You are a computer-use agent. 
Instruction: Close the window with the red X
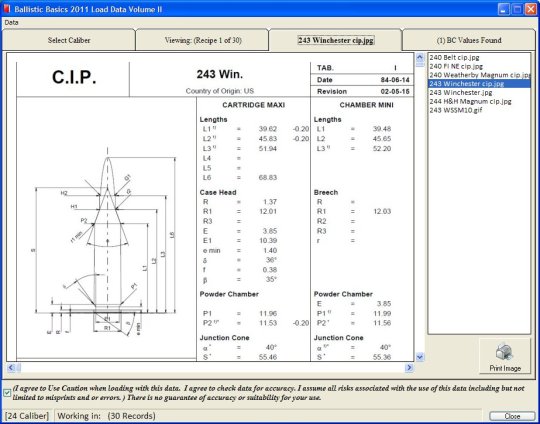[x=530, y=9]
